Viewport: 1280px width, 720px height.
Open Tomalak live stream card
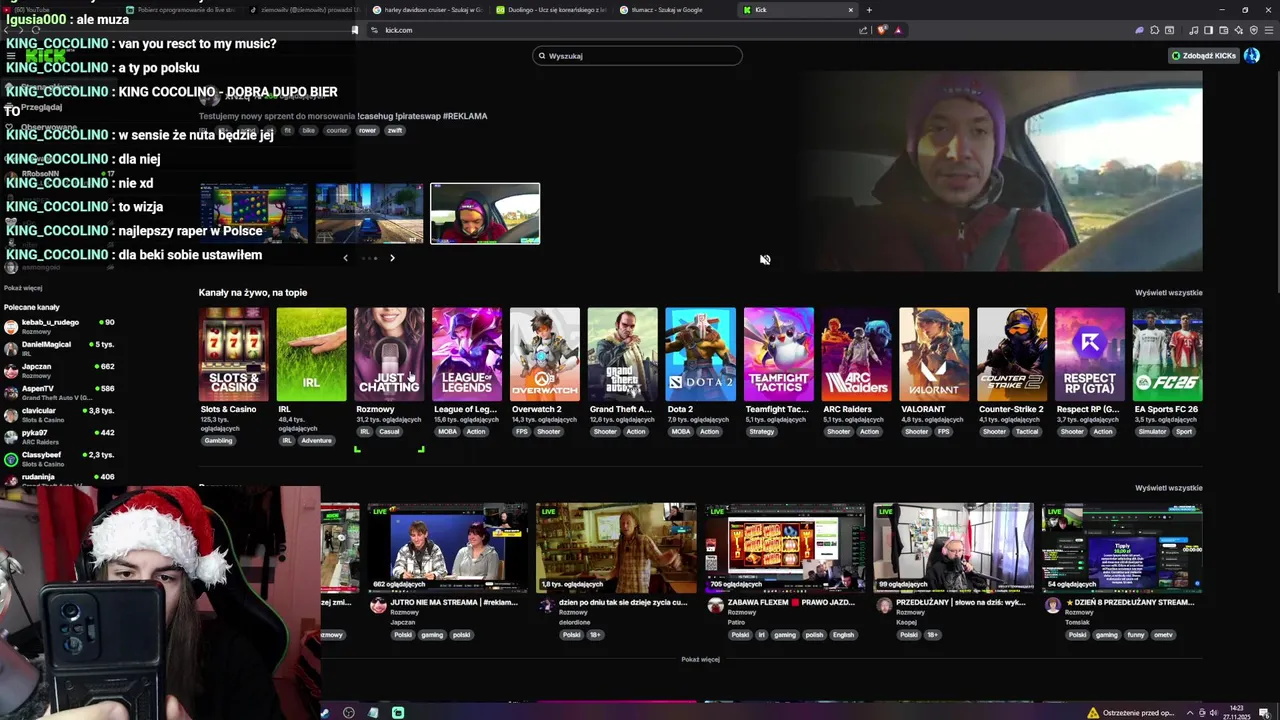tap(1122, 549)
